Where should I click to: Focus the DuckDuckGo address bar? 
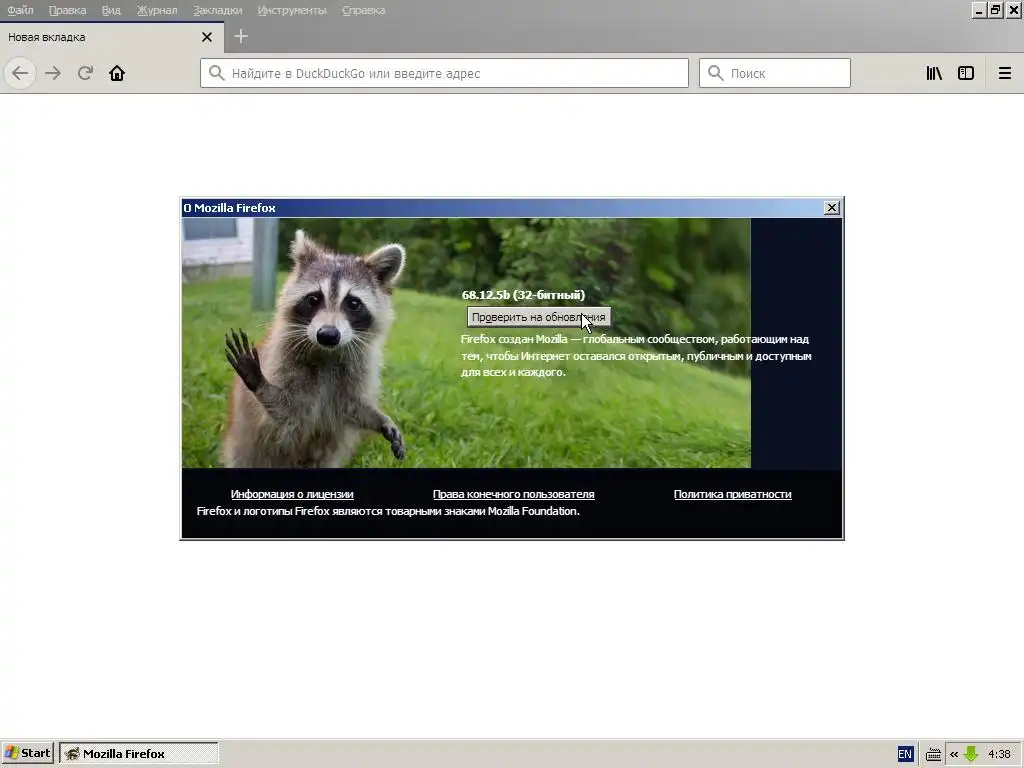tap(444, 73)
